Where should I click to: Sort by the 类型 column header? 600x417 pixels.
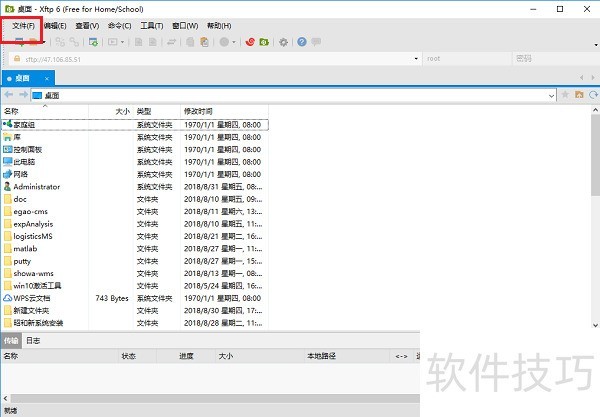[x=157, y=111]
